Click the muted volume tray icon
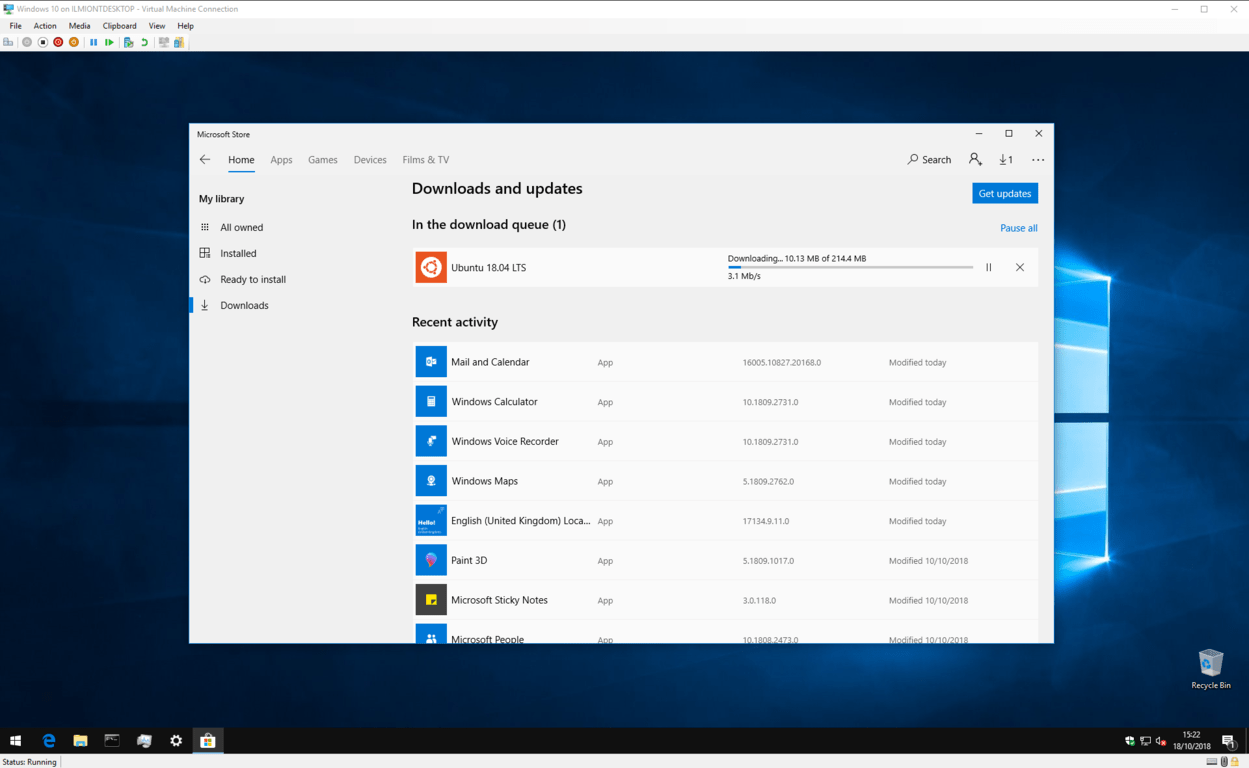 pos(1161,741)
